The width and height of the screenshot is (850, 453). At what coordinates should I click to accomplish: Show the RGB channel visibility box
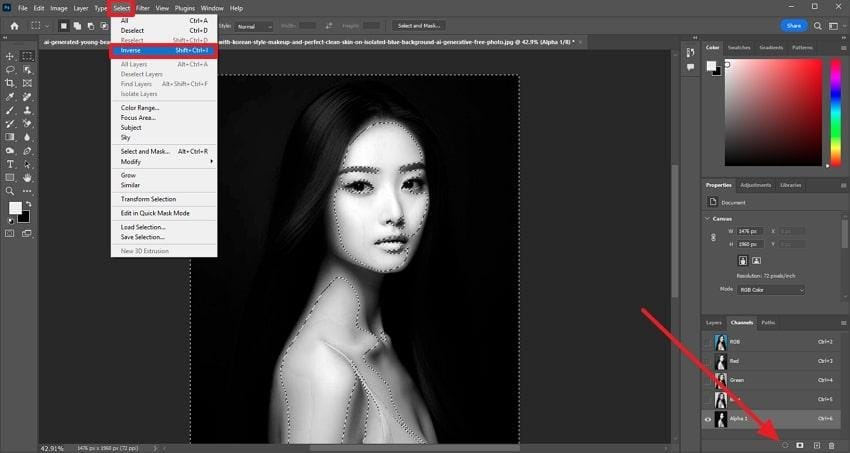pyautogui.click(x=707, y=342)
